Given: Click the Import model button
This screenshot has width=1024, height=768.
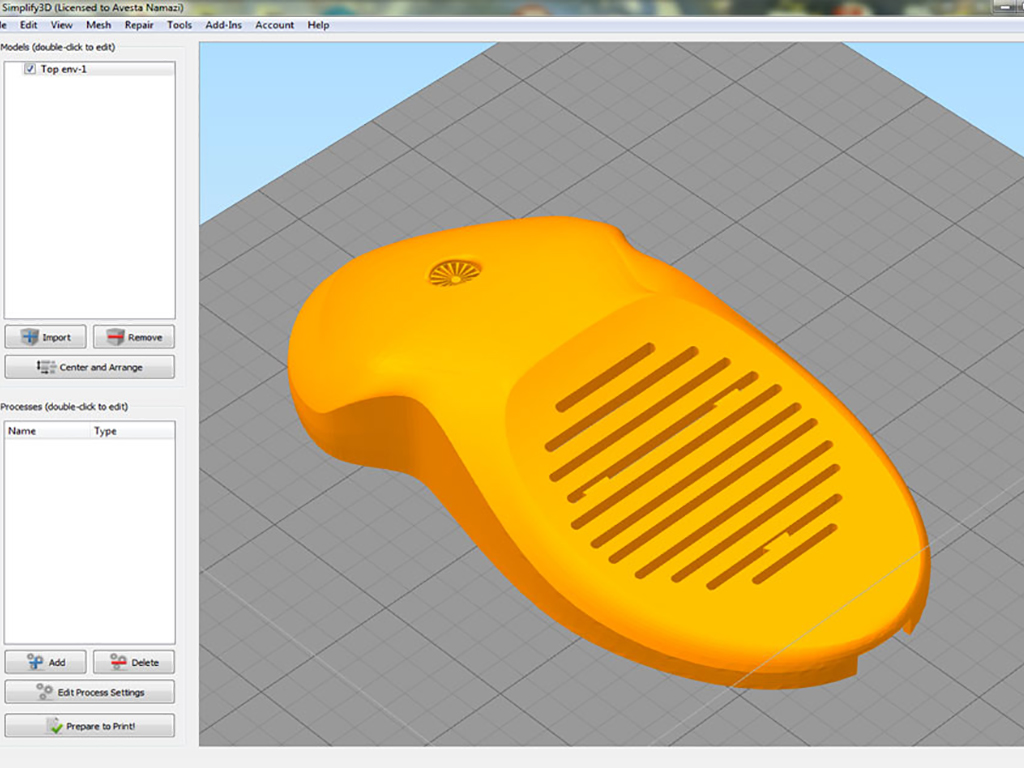Looking at the screenshot, I should tap(46, 337).
